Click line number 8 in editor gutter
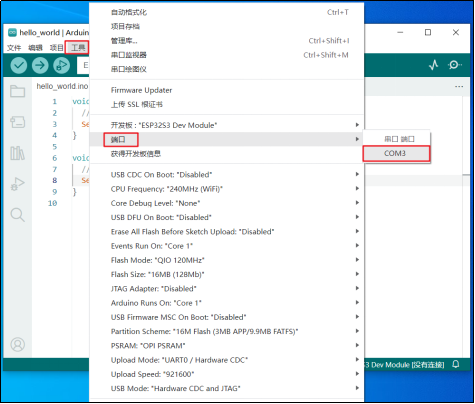 click(55, 180)
